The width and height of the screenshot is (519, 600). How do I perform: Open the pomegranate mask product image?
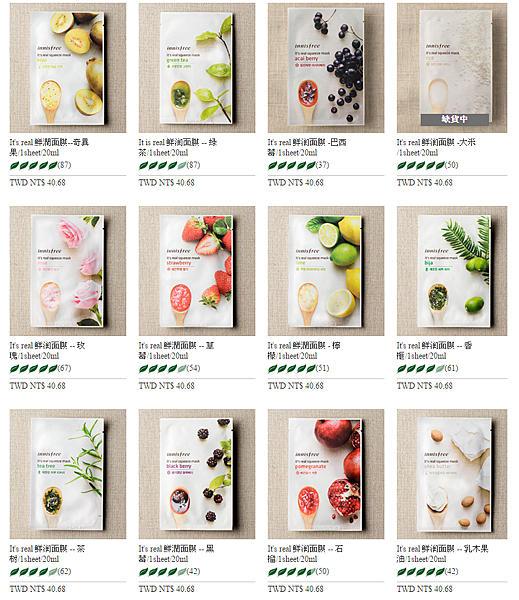coord(326,474)
